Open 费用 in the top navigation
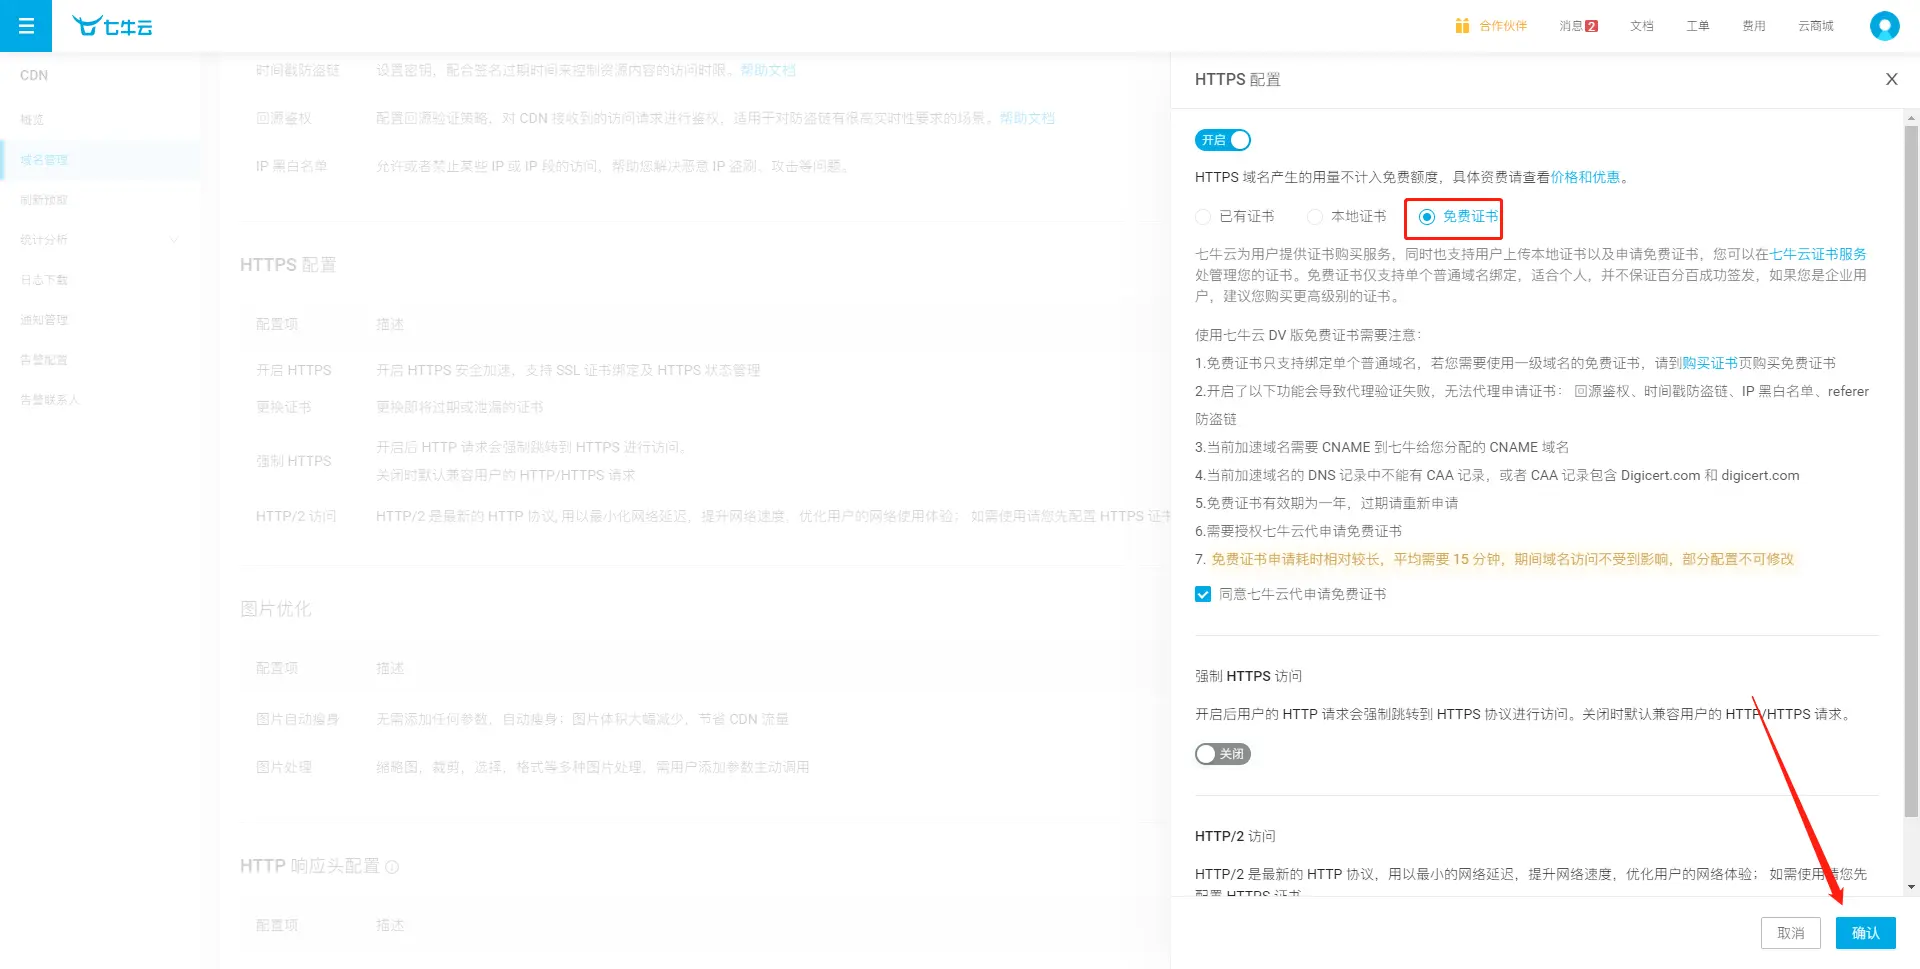1920x969 pixels. click(x=1754, y=26)
